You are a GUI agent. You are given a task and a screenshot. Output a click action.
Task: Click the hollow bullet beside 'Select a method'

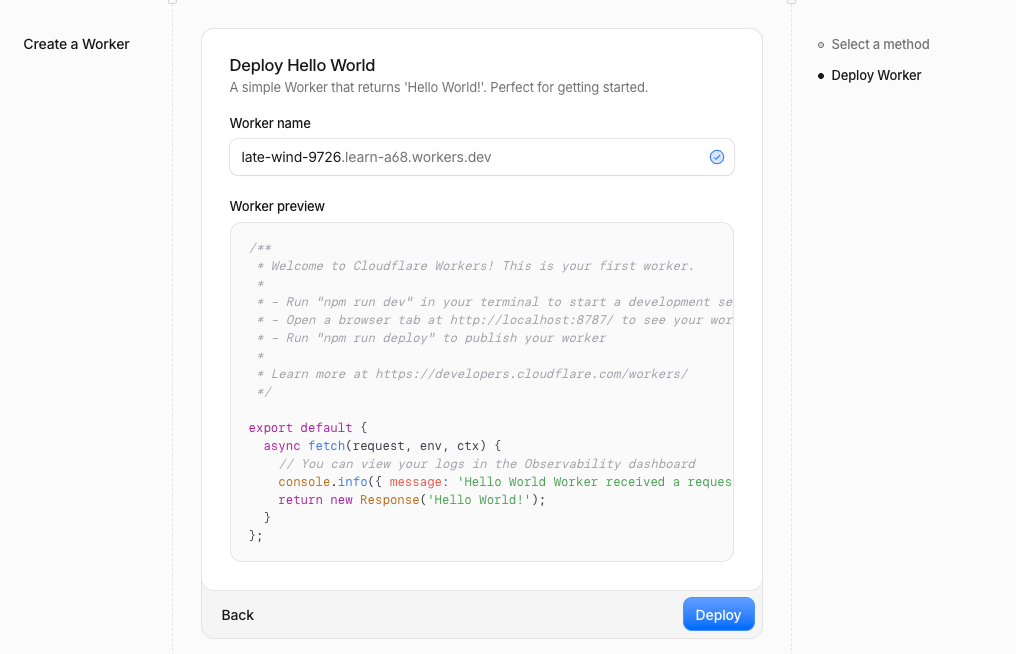[821, 45]
